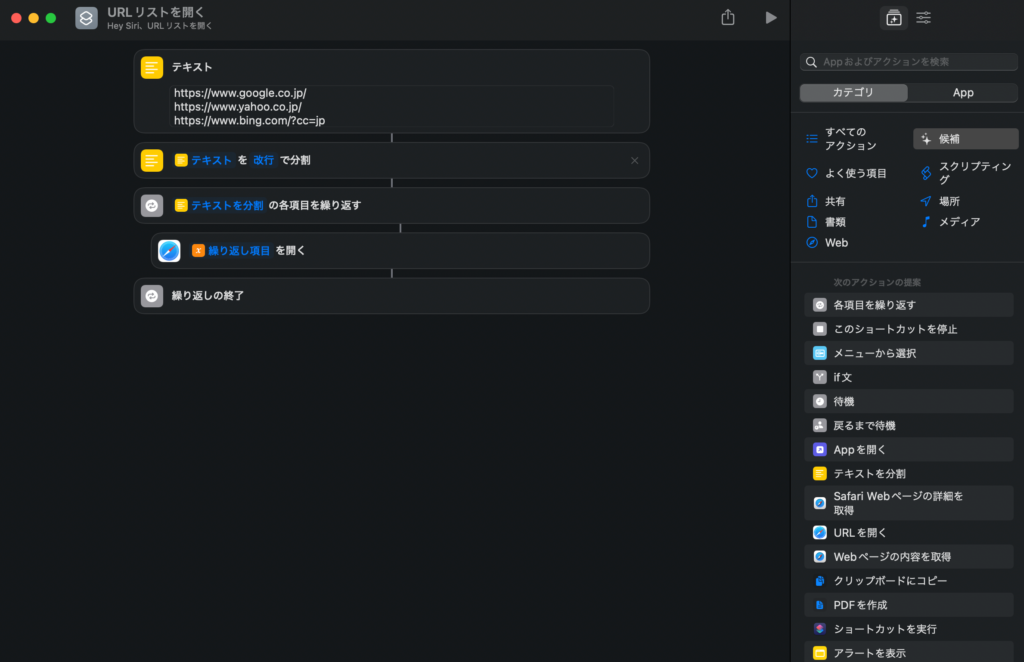Select the カテゴリ tab

pos(854,92)
